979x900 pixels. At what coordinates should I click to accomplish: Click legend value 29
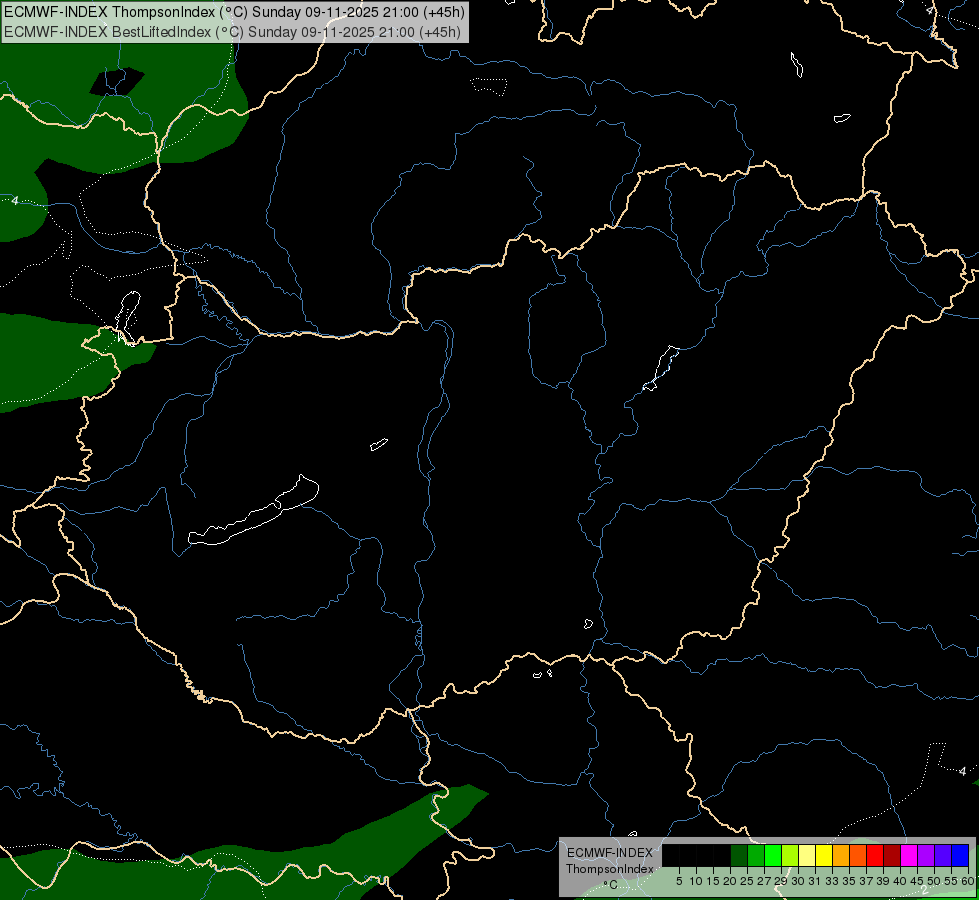[x=782, y=881]
